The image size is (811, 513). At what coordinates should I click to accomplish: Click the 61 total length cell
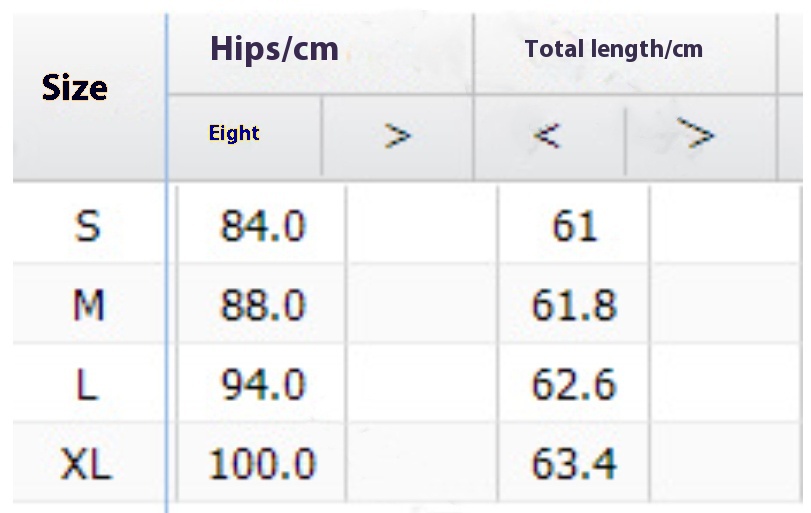click(575, 227)
